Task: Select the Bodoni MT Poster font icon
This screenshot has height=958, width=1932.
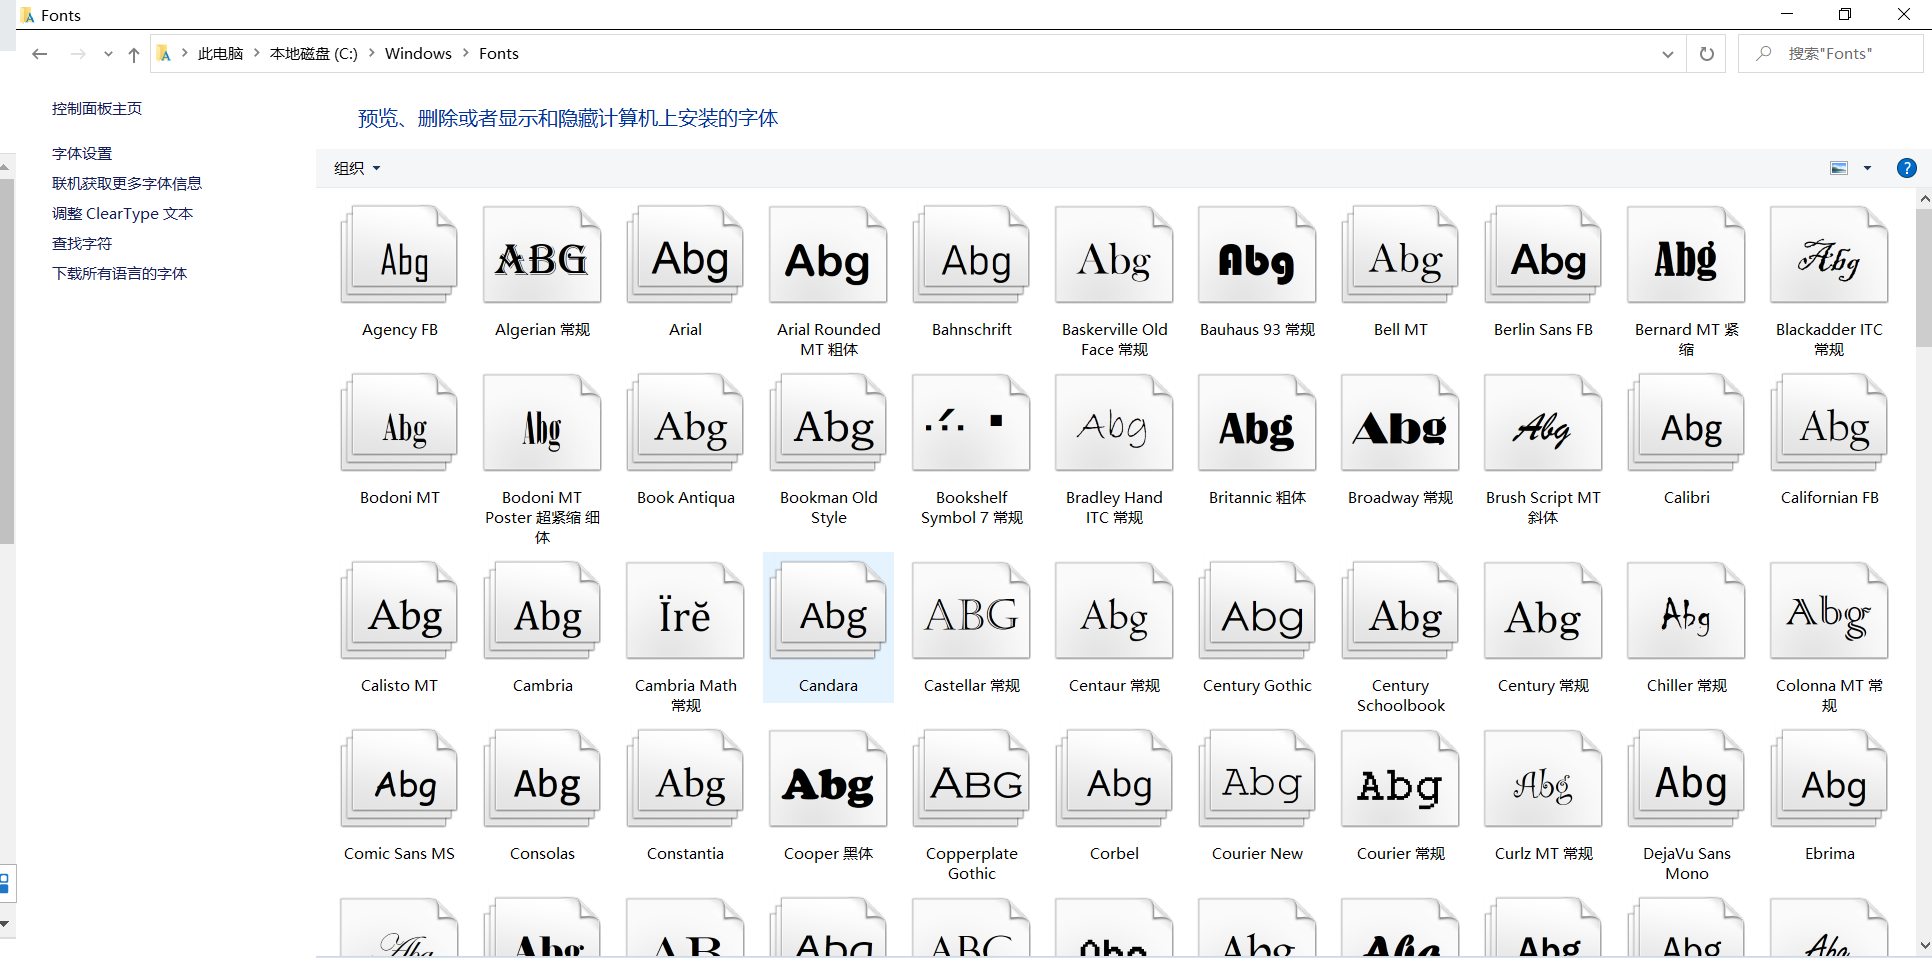Action: point(543,423)
